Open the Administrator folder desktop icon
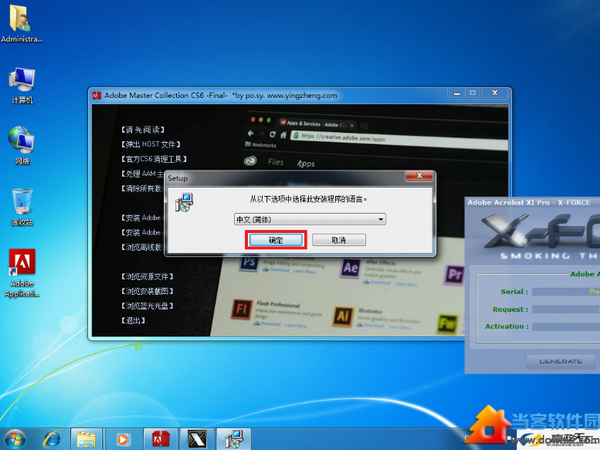Viewport: 600px width, 450px height. click(21, 24)
